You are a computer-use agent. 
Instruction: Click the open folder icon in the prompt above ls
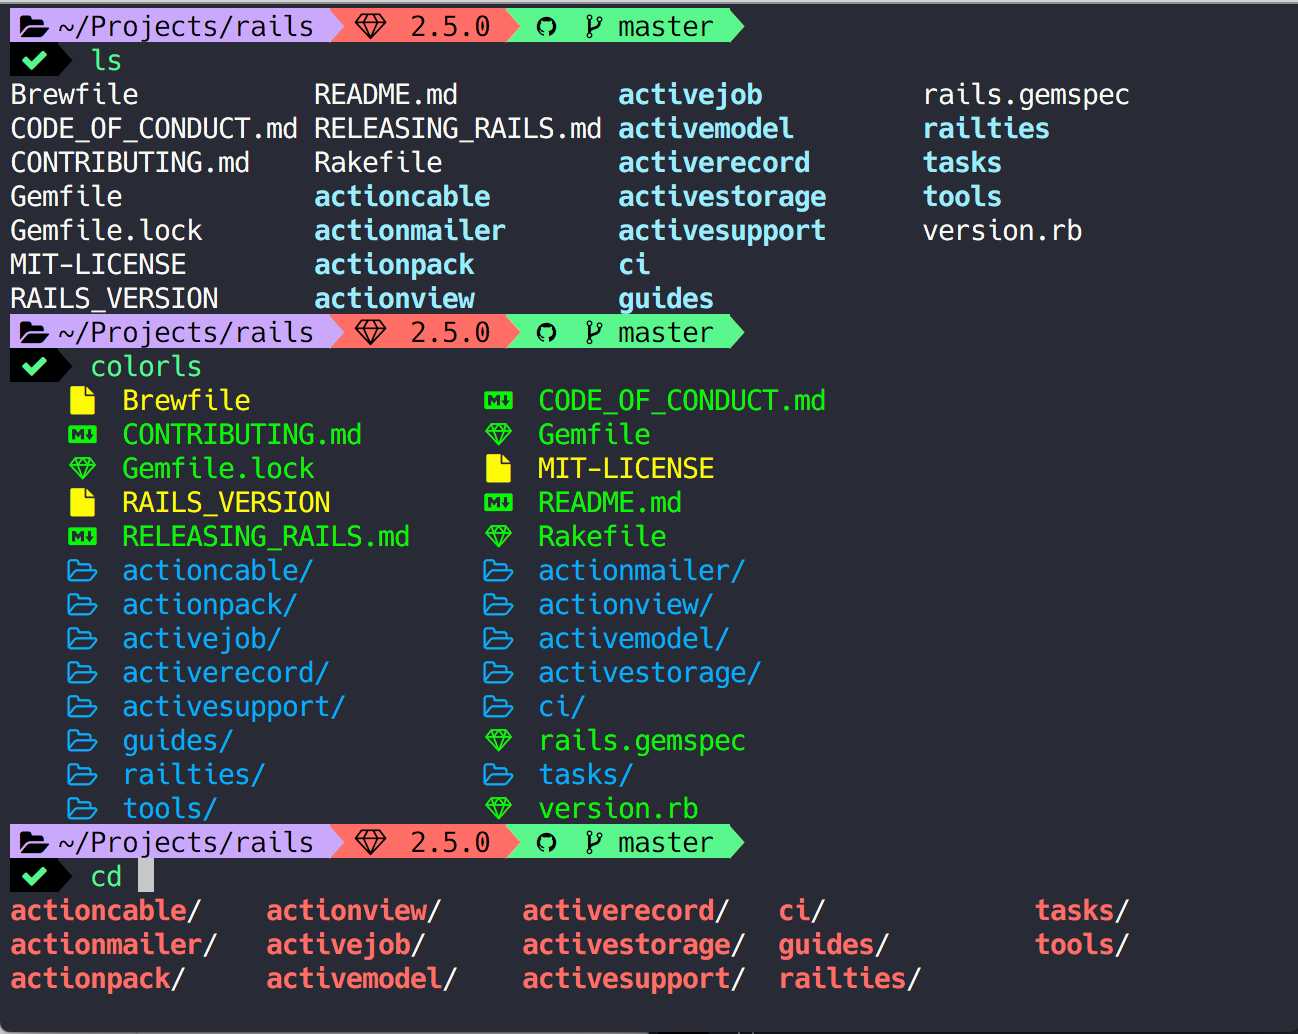(34, 26)
